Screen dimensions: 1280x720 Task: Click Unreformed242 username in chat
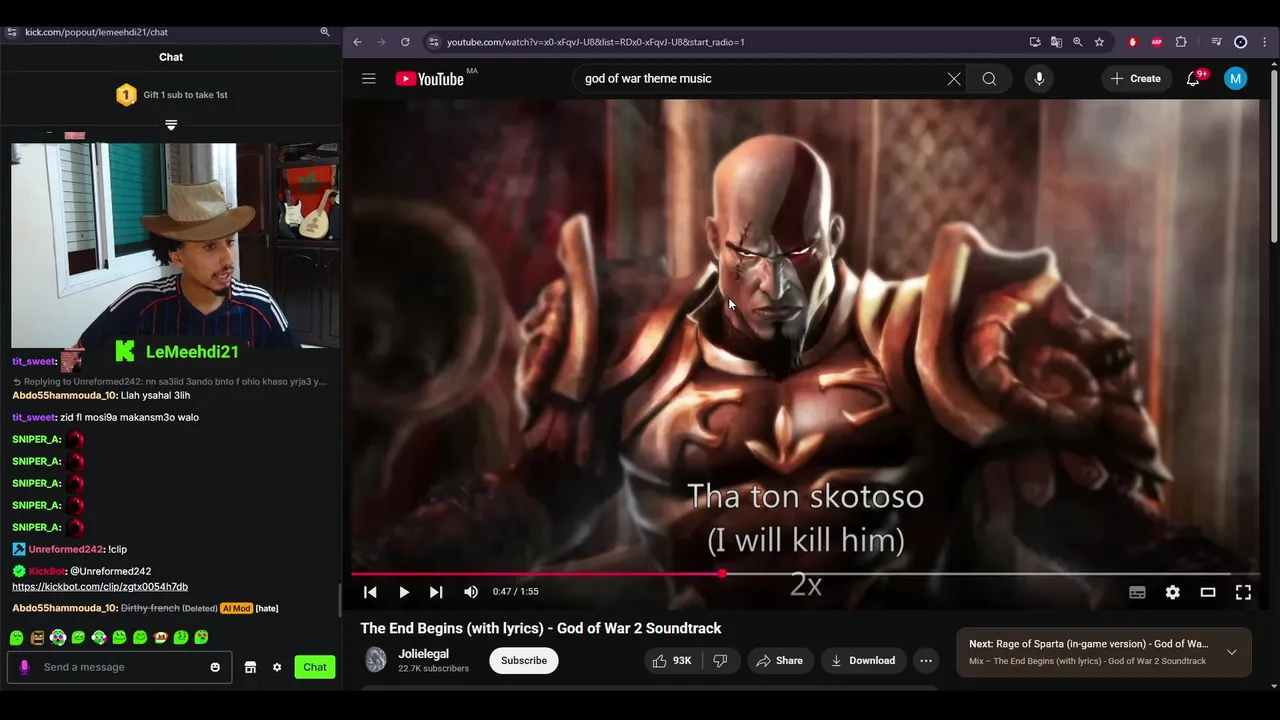coord(65,549)
